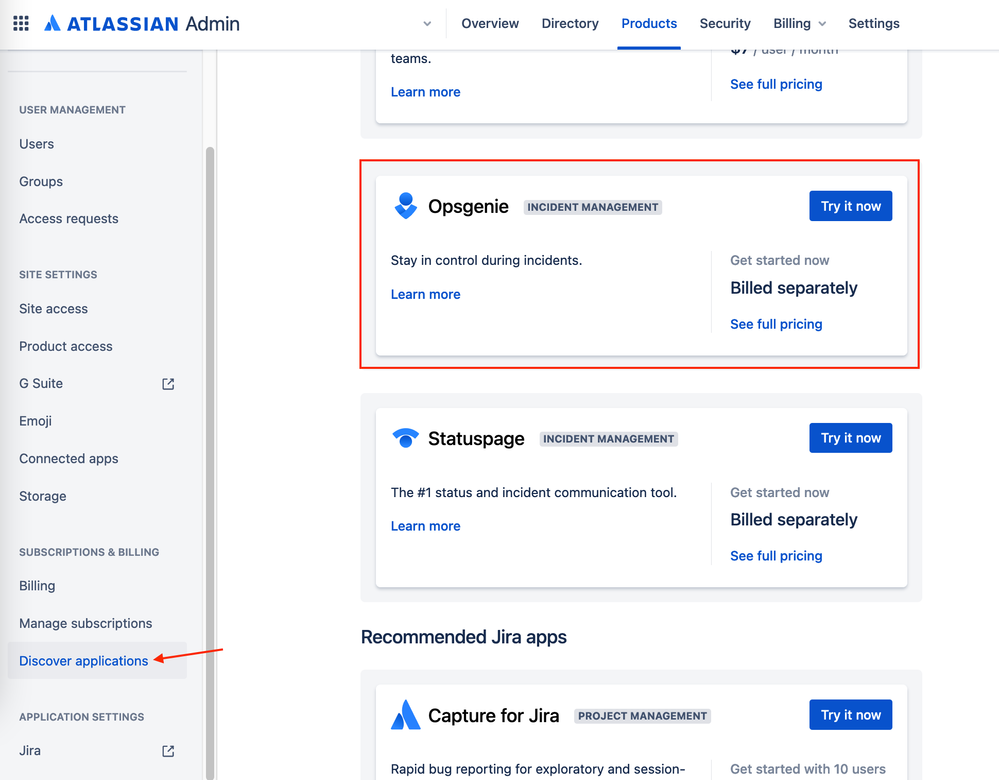
Task: Open See full pricing for Opsgenie
Action: [776, 324]
